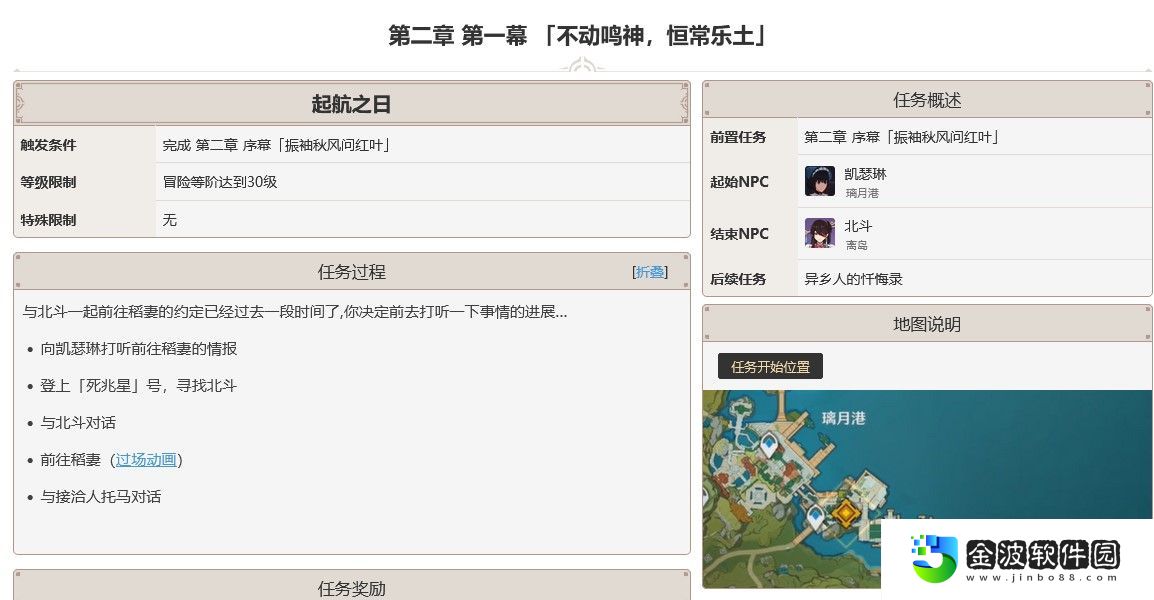Image resolution: width=1154 pixels, height=600 pixels.
Task: Click the 异乡人的忏悔录 follow-up quest
Action: pyautogui.click(x=853, y=279)
